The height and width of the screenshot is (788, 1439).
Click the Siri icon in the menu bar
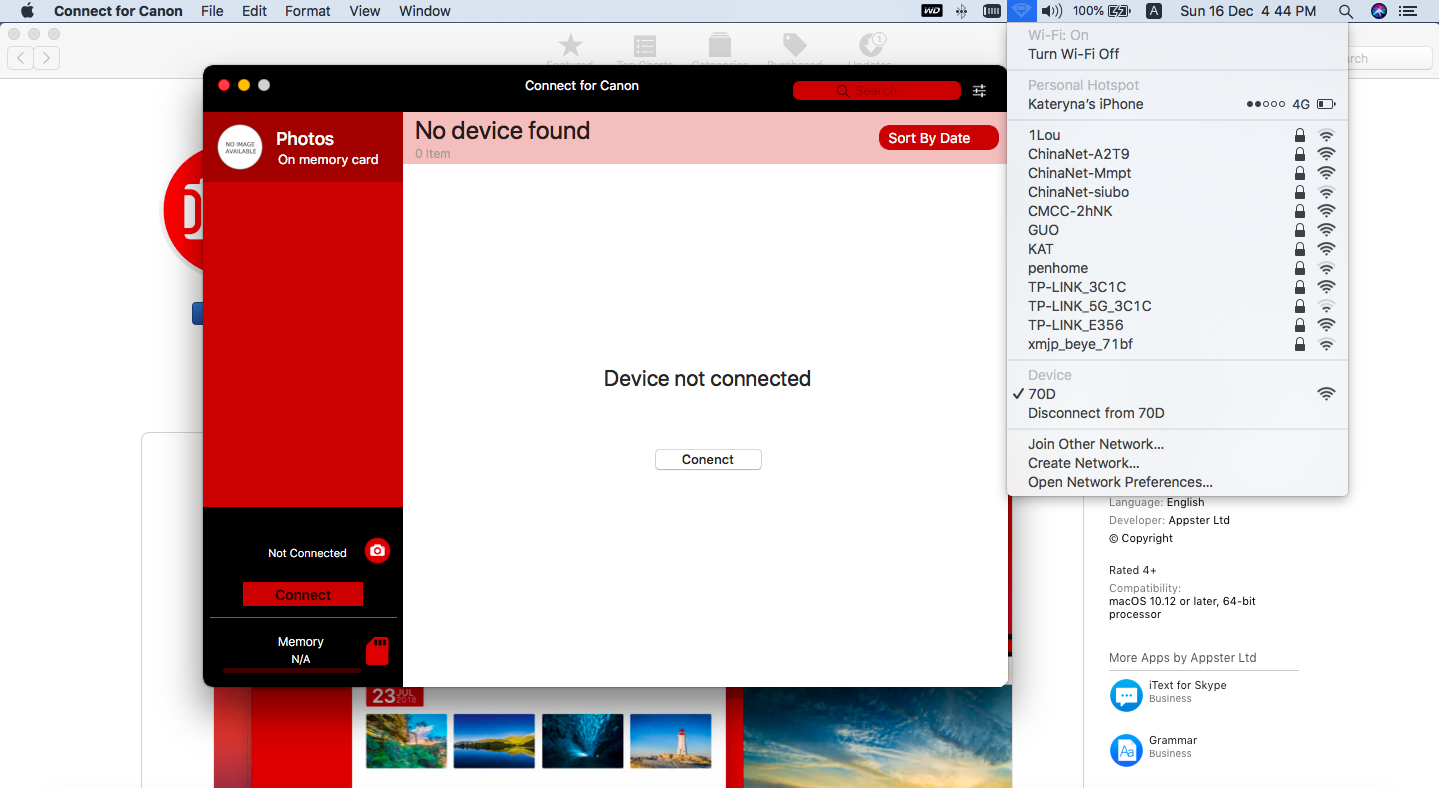1379,11
